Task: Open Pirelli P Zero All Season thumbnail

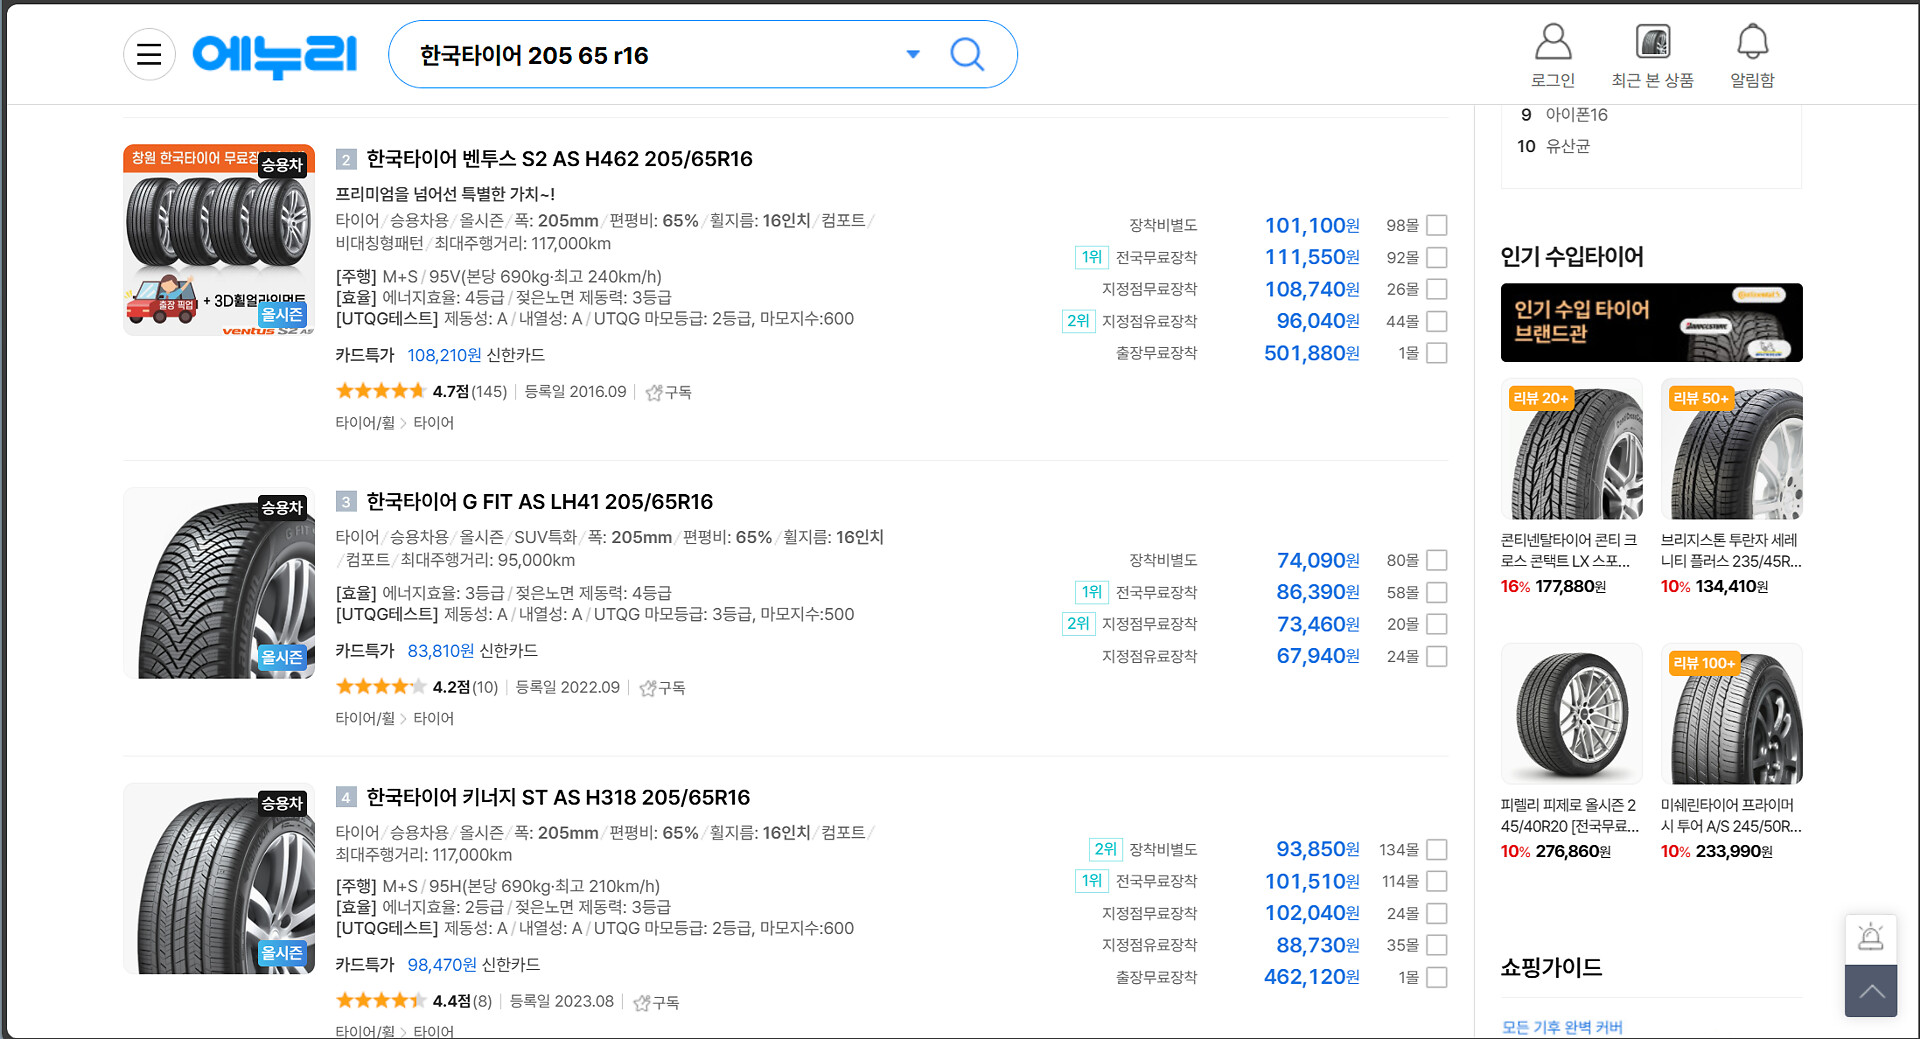Action: (x=1572, y=714)
